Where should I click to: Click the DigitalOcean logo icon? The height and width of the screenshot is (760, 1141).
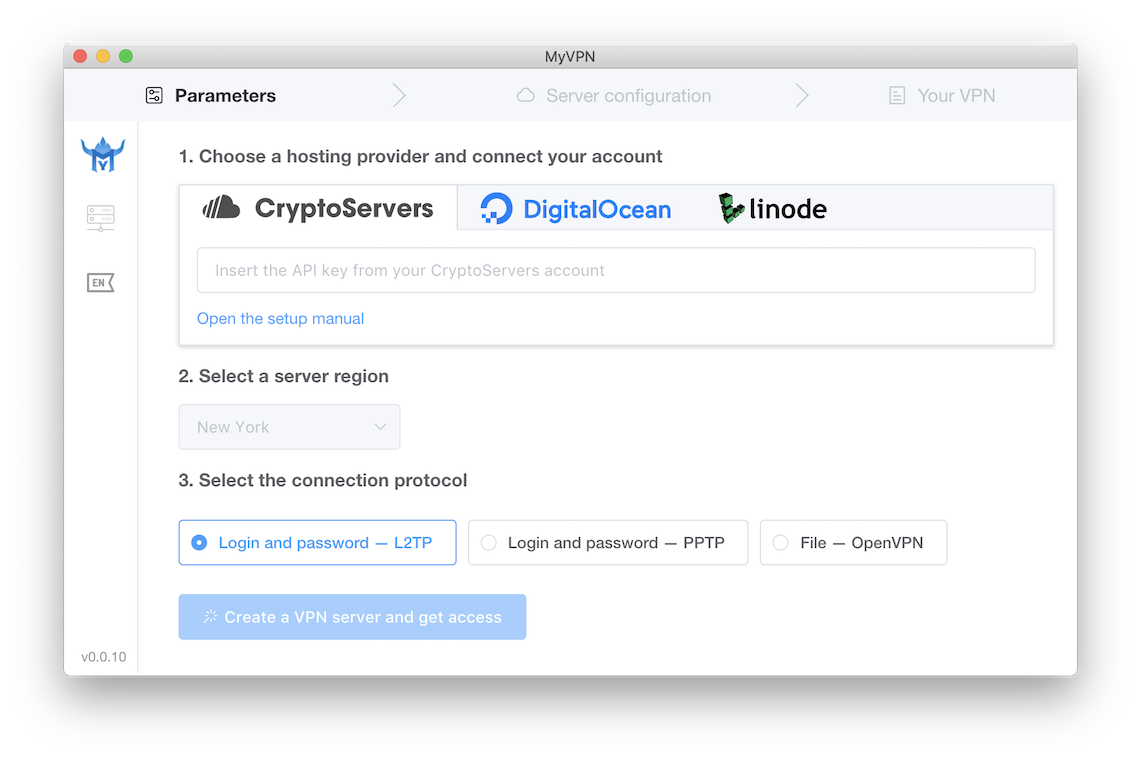[496, 209]
